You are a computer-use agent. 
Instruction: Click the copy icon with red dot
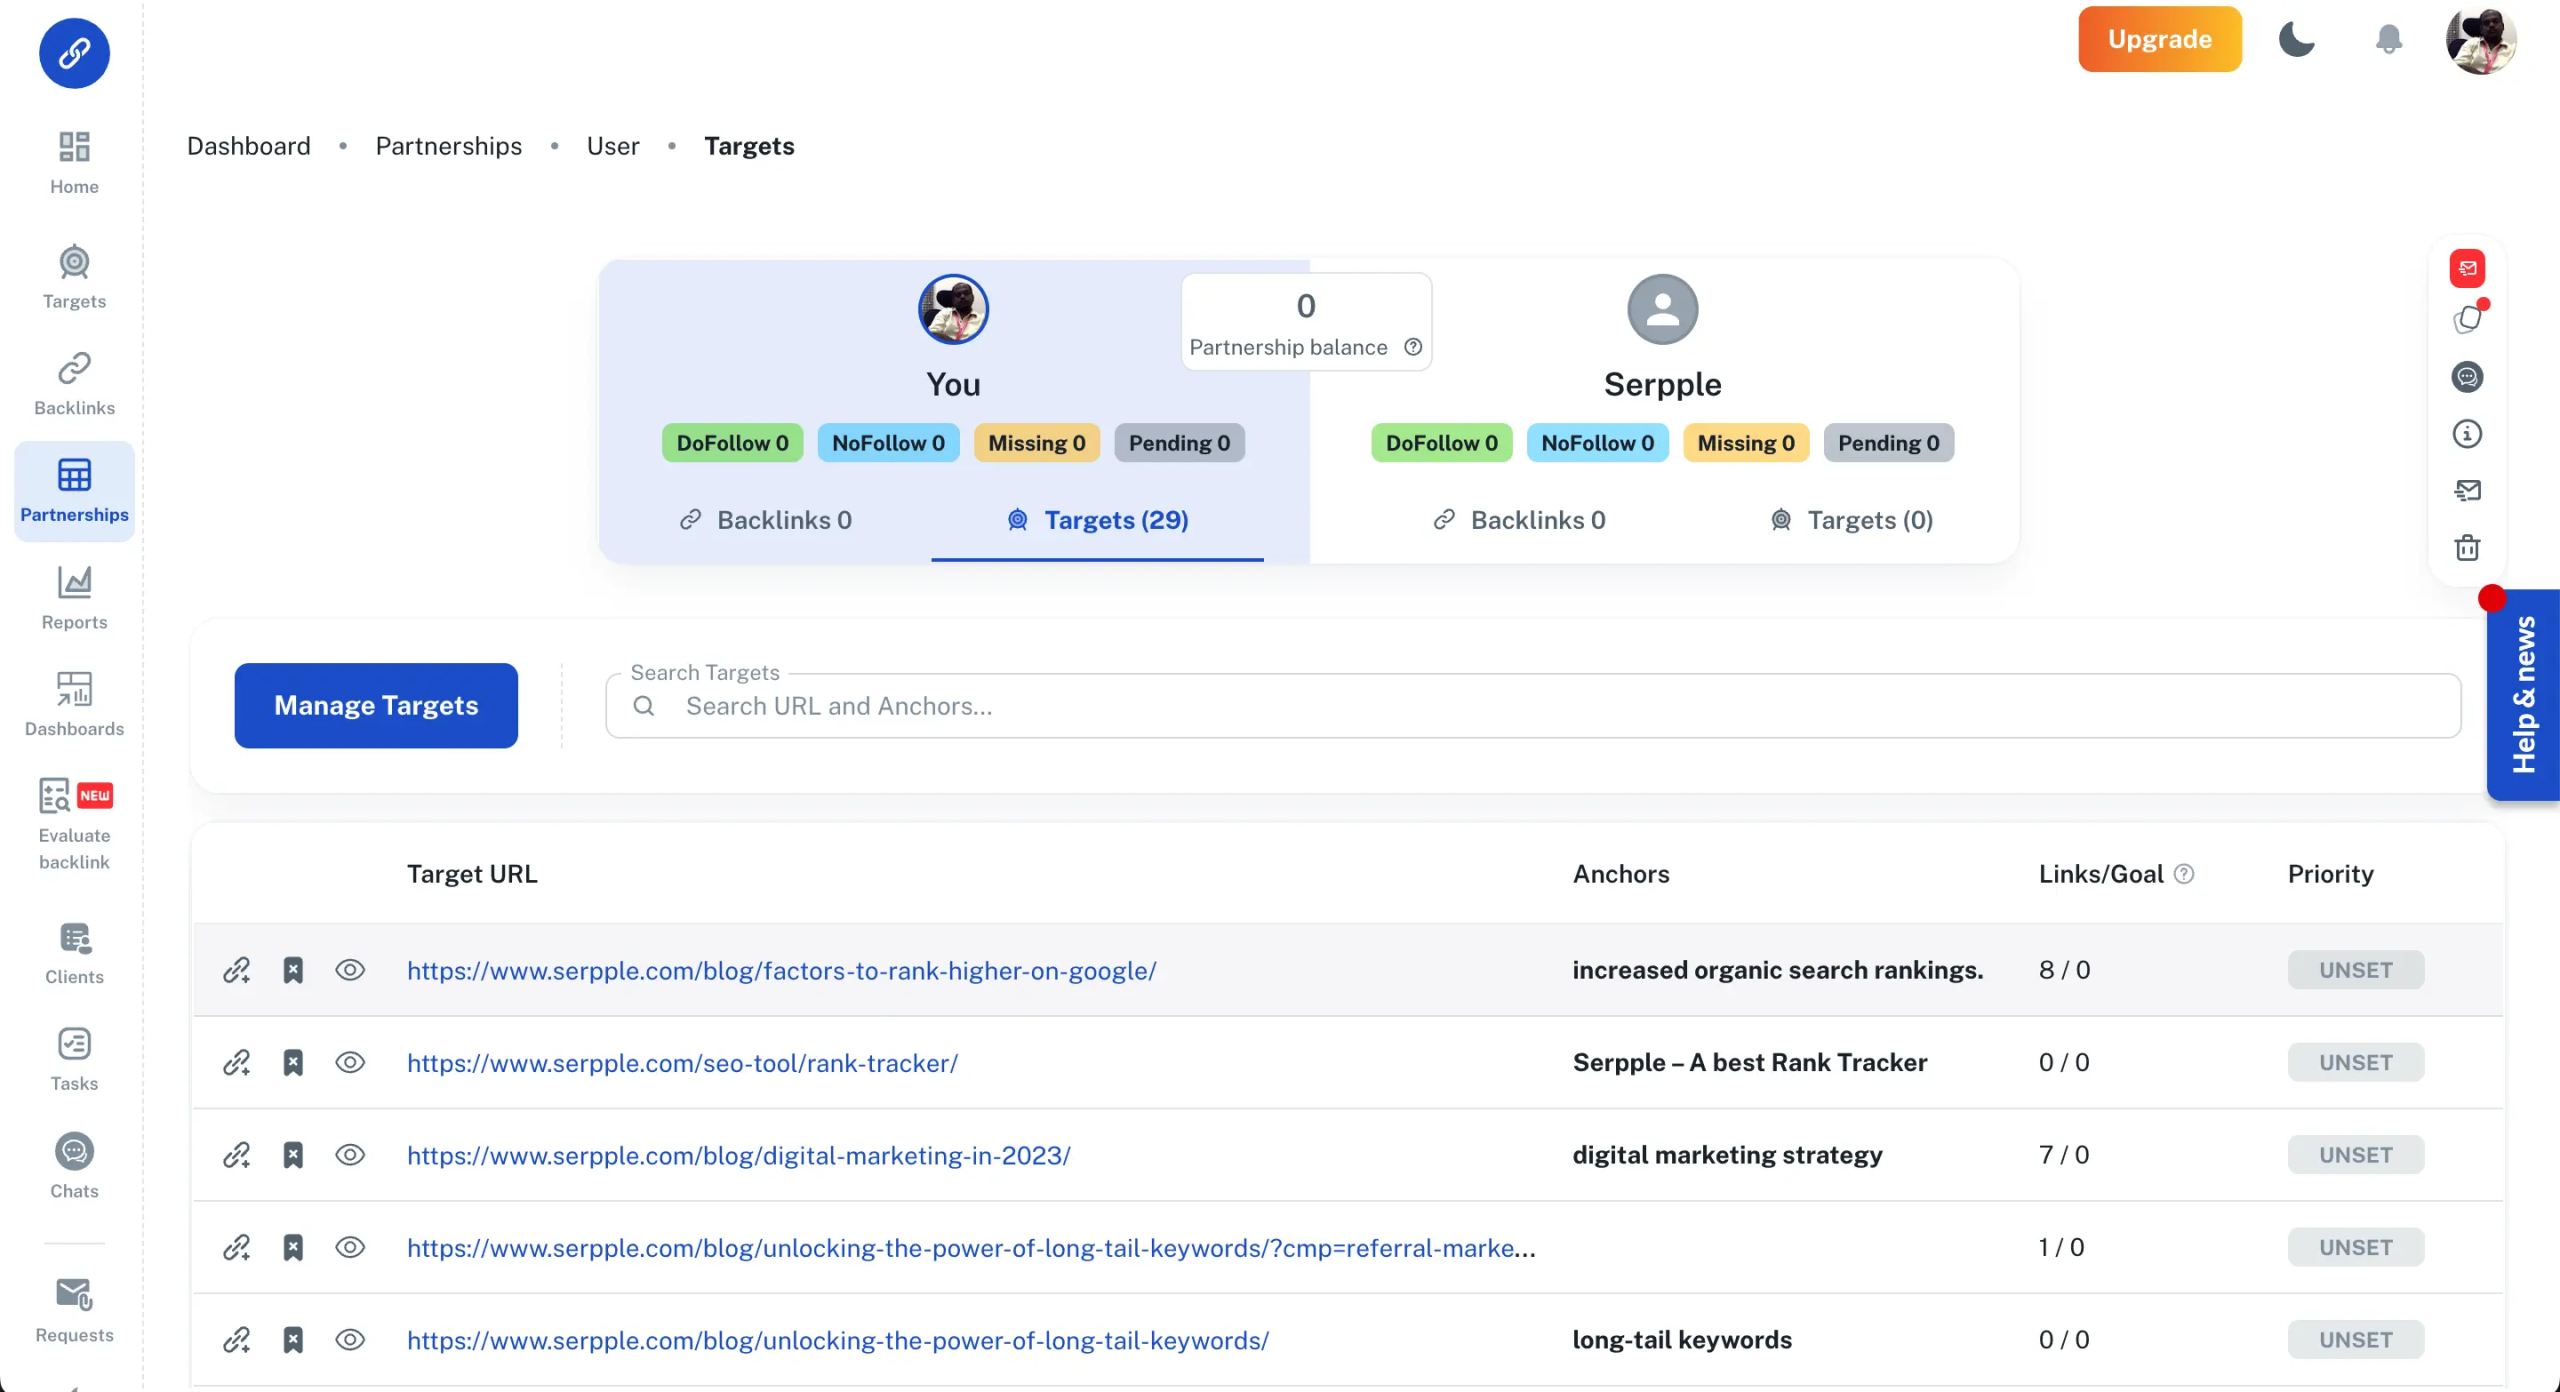point(2468,320)
